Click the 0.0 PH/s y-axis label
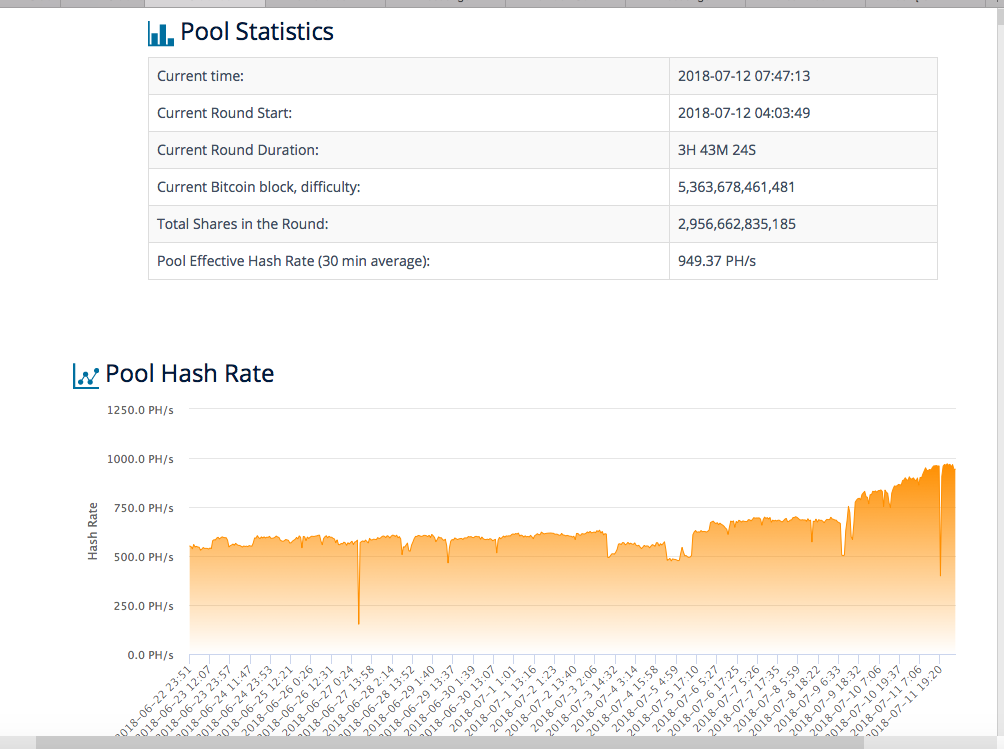Image resolution: width=1004 pixels, height=749 pixels. point(150,655)
